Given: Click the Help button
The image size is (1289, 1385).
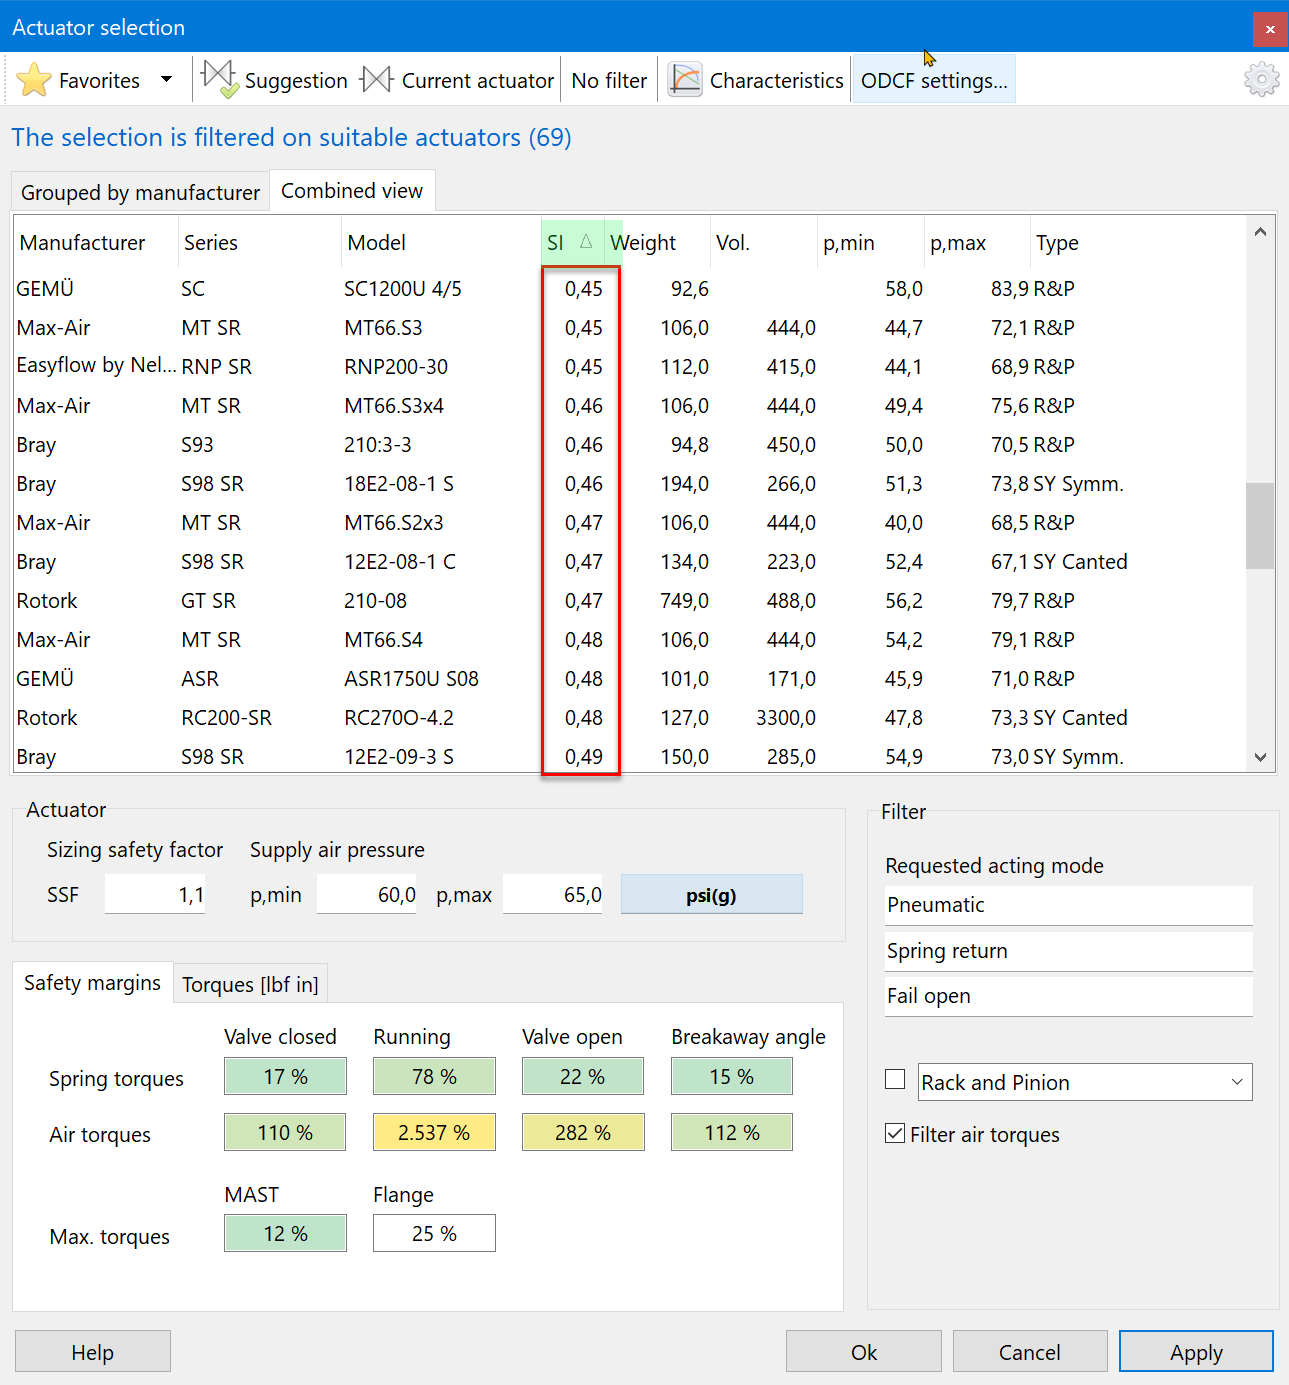Looking at the screenshot, I should pyautogui.click(x=92, y=1352).
